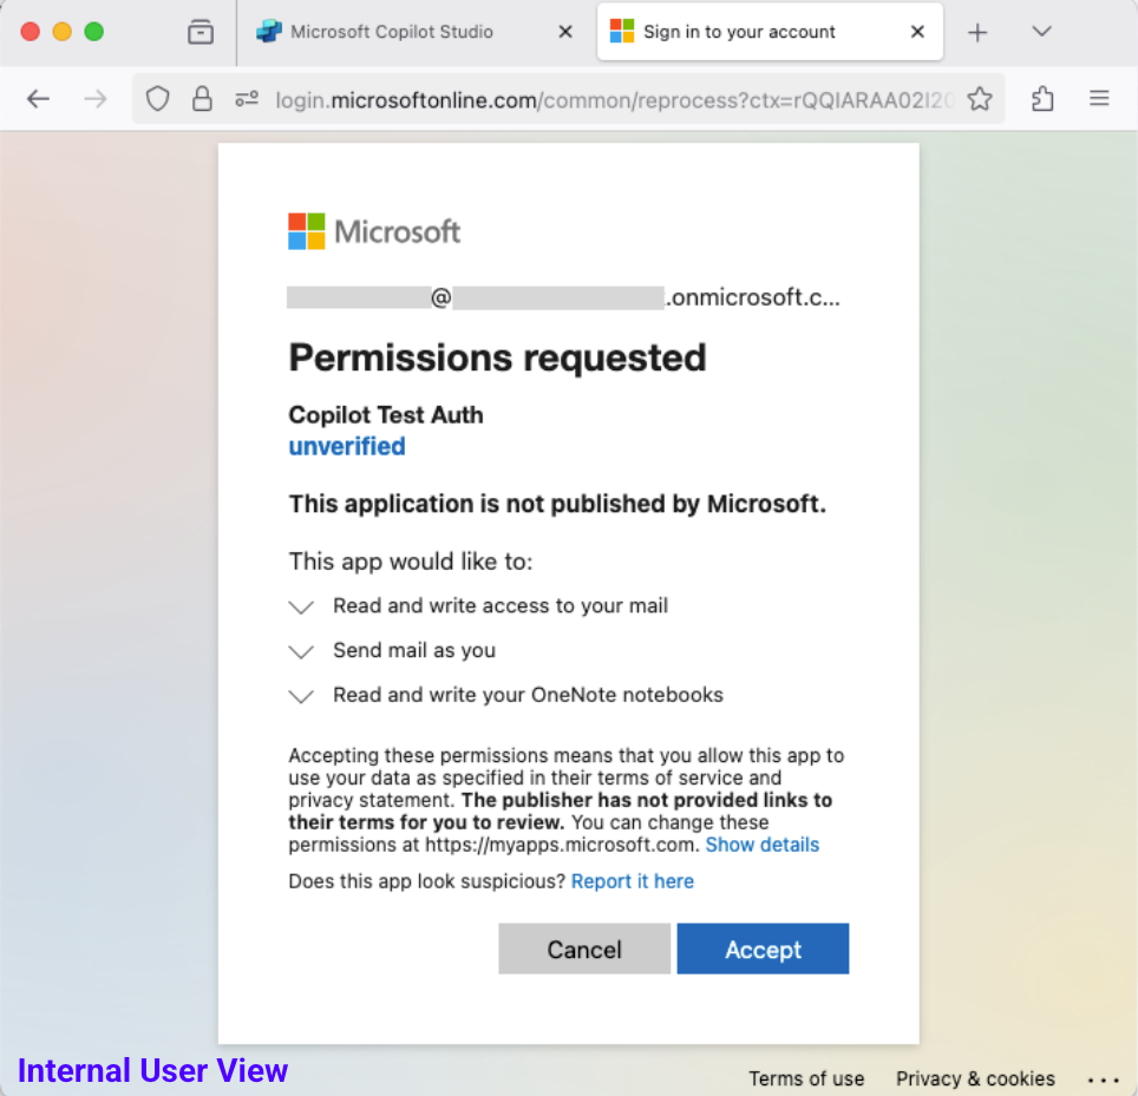This screenshot has width=1138, height=1096.
Task: Expand the Send mail as you permission
Action: click(301, 651)
